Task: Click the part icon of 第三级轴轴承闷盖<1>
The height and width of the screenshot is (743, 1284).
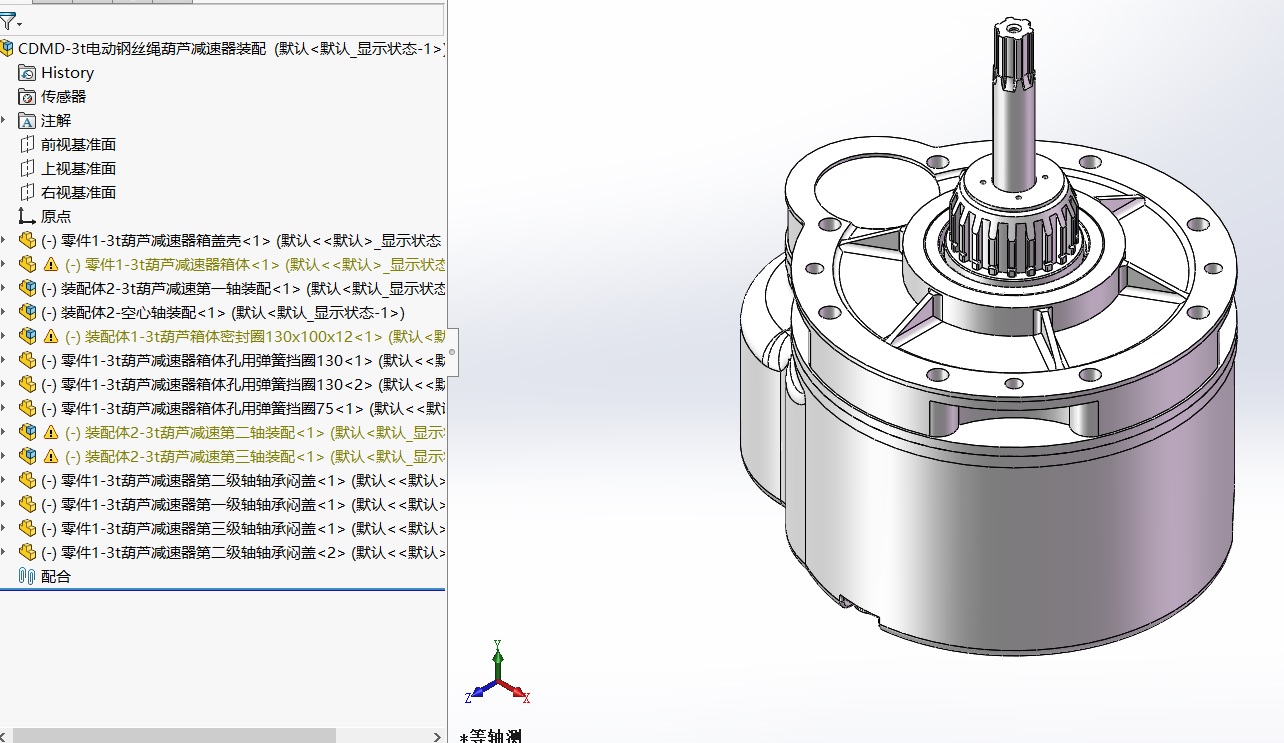Action: coord(27,528)
